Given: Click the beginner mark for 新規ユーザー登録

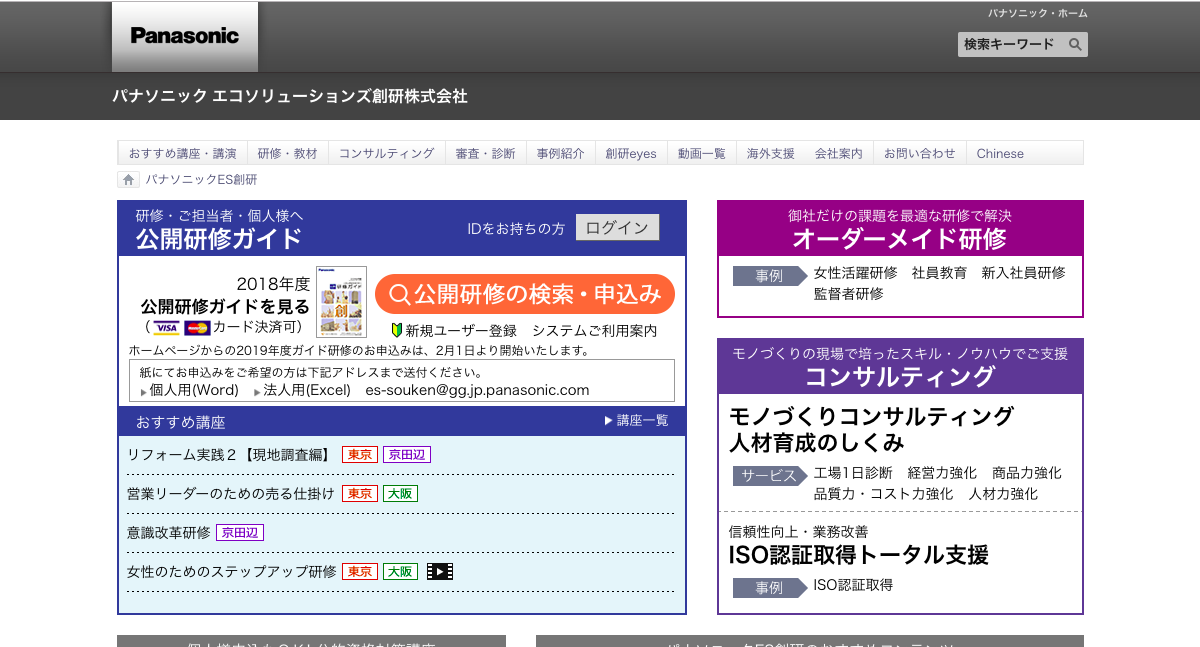Looking at the screenshot, I should pos(396,330).
